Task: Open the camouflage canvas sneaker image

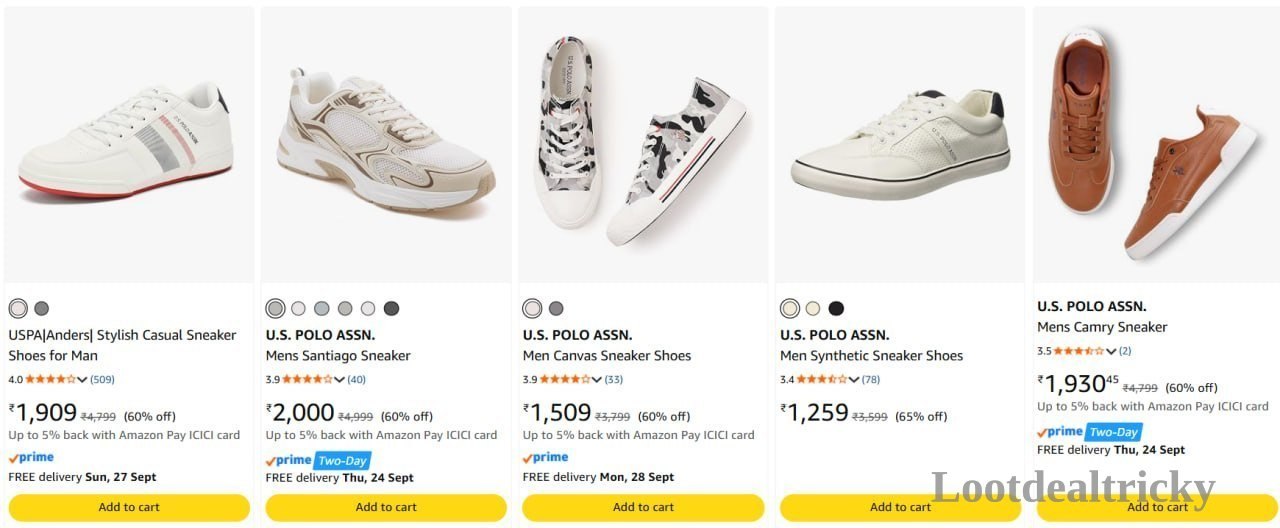Action: (x=643, y=145)
